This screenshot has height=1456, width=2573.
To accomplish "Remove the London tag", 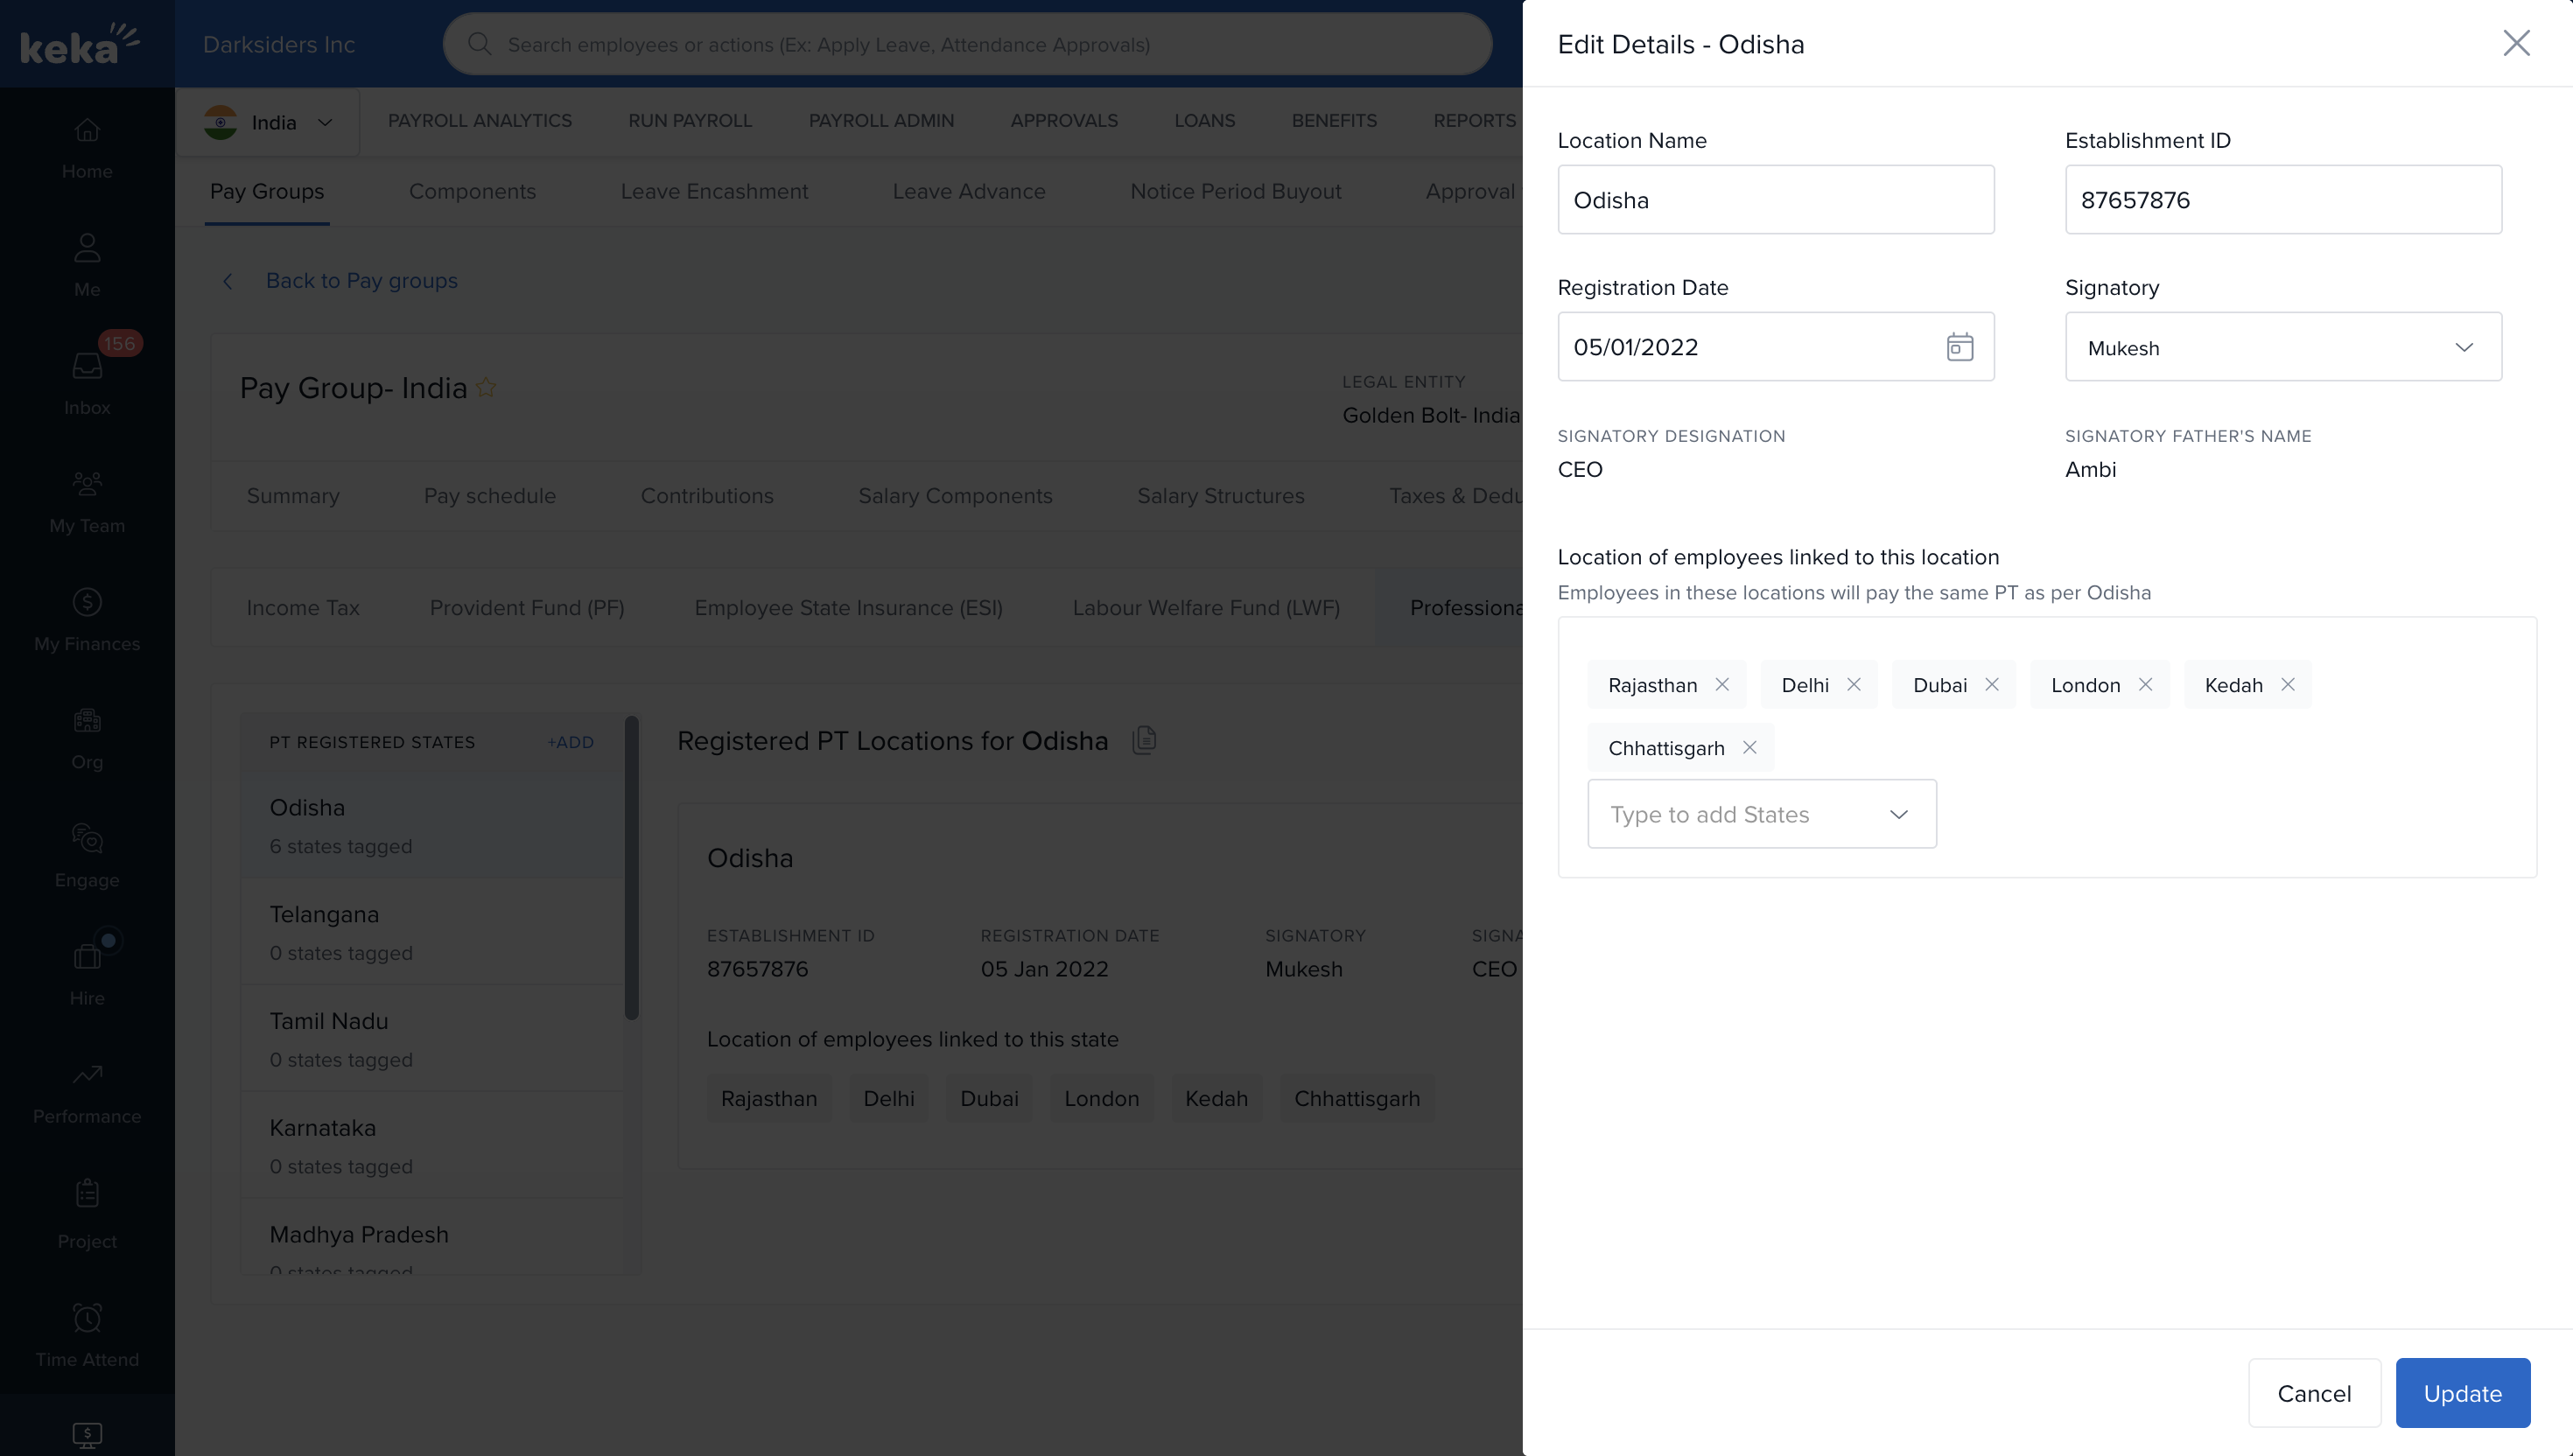I will point(2144,685).
